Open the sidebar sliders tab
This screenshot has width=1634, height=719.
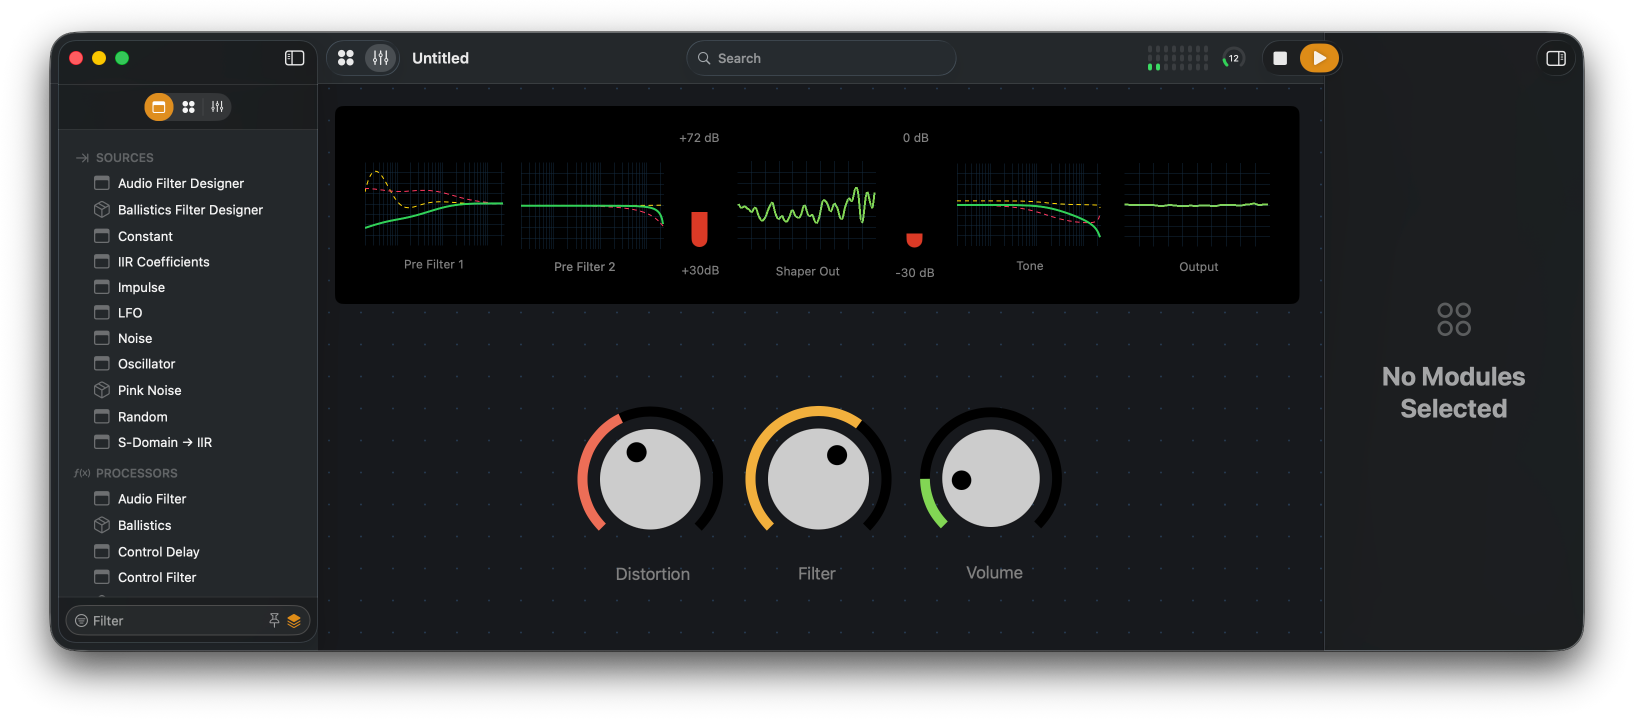217,107
